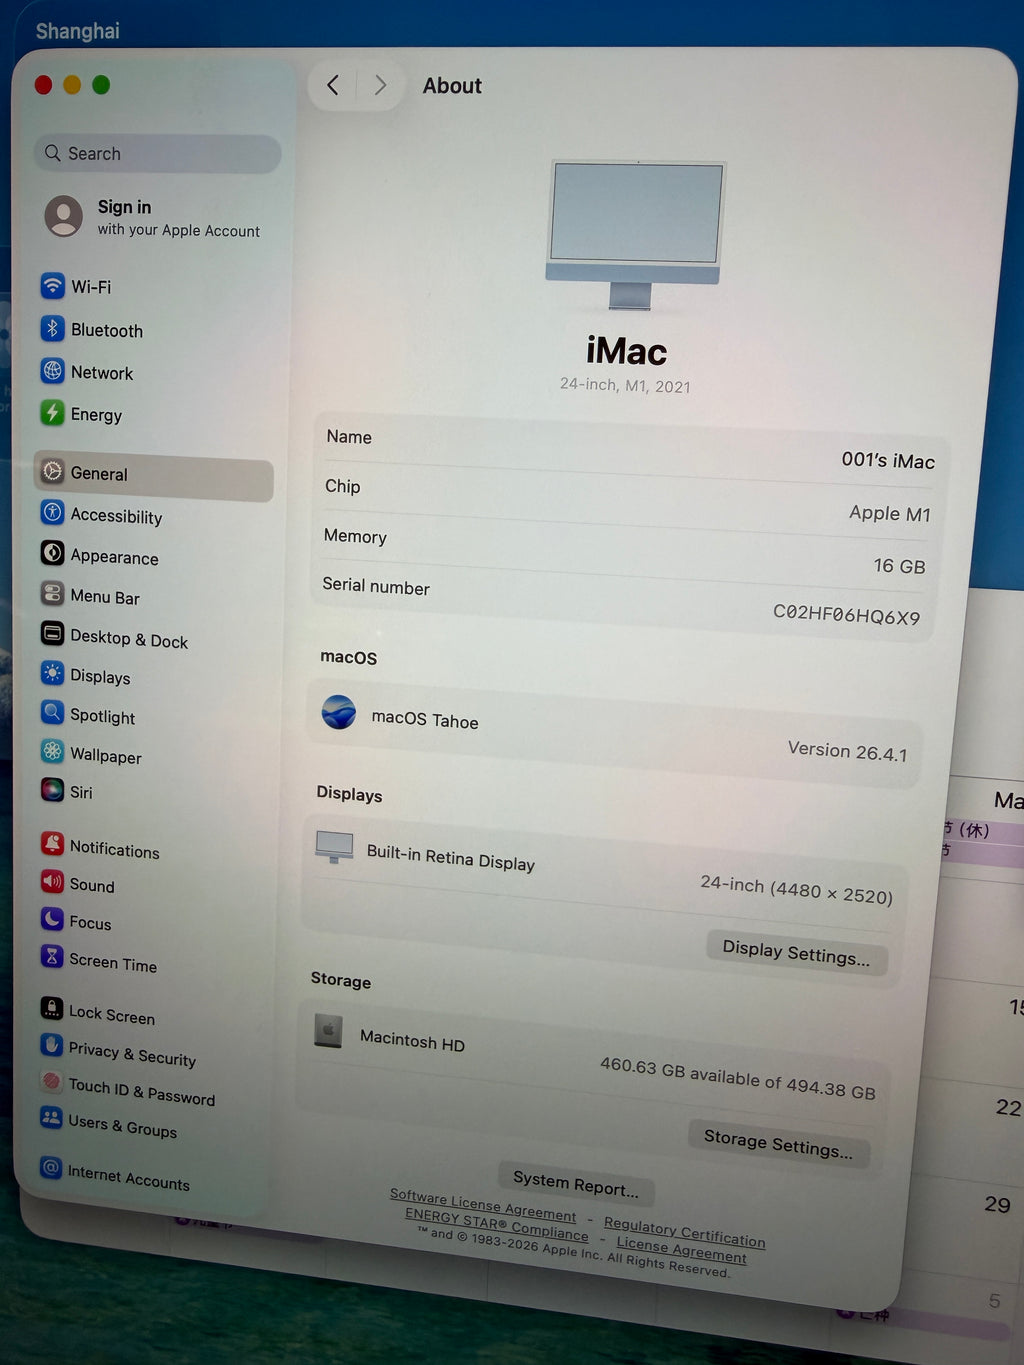Click the Focus moon icon
The height and width of the screenshot is (1365, 1024).
pos(52,919)
